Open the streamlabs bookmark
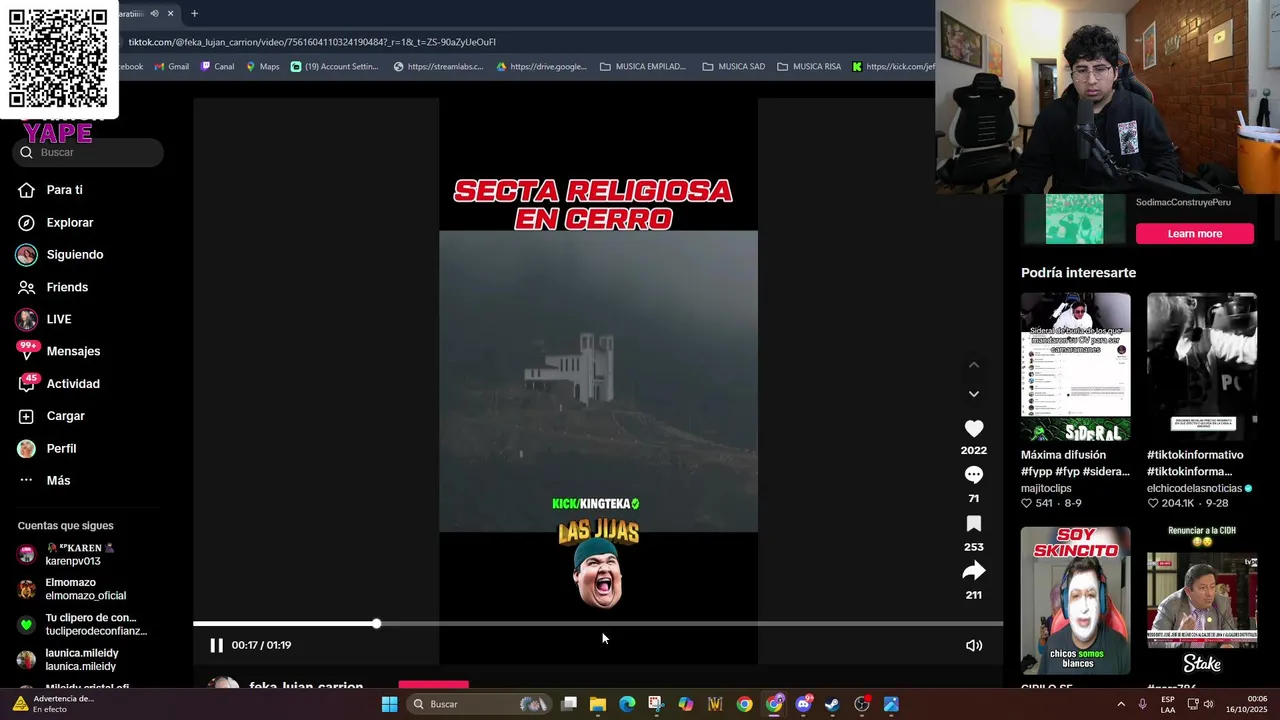 pyautogui.click(x=438, y=67)
